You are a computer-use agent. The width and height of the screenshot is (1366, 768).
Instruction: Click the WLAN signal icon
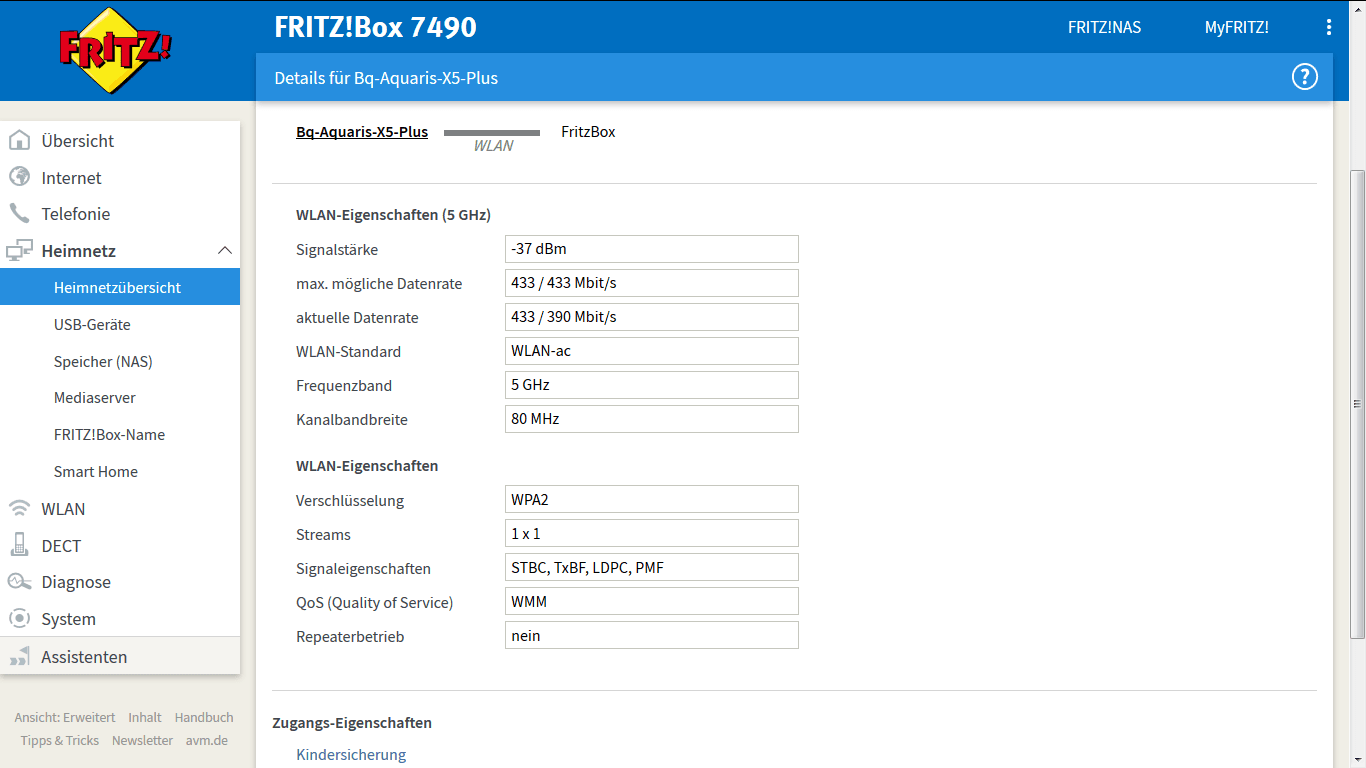coord(19,508)
